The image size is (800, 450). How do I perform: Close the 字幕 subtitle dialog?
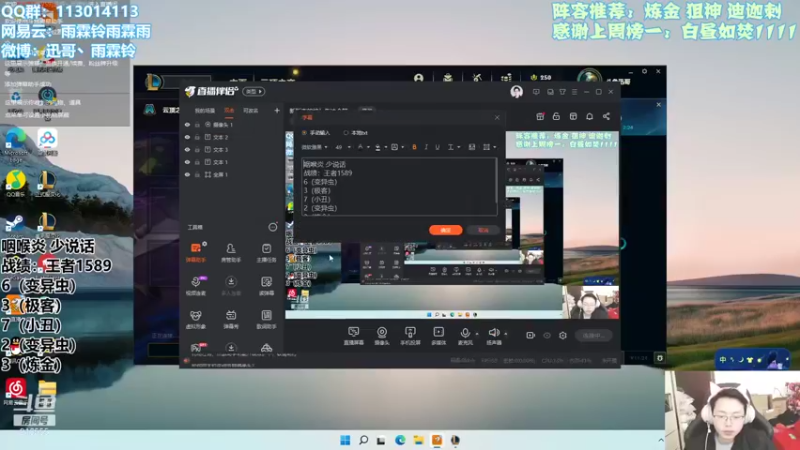(497, 117)
